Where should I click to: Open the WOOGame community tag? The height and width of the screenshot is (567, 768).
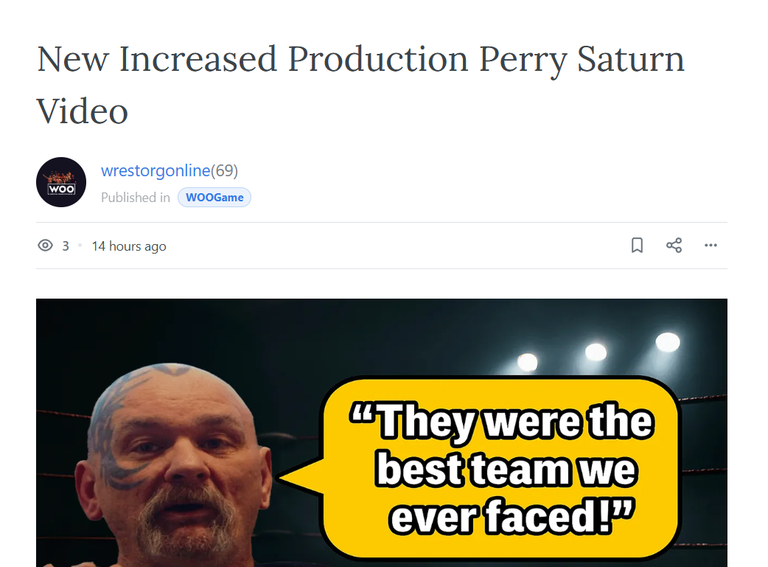(215, 197)
